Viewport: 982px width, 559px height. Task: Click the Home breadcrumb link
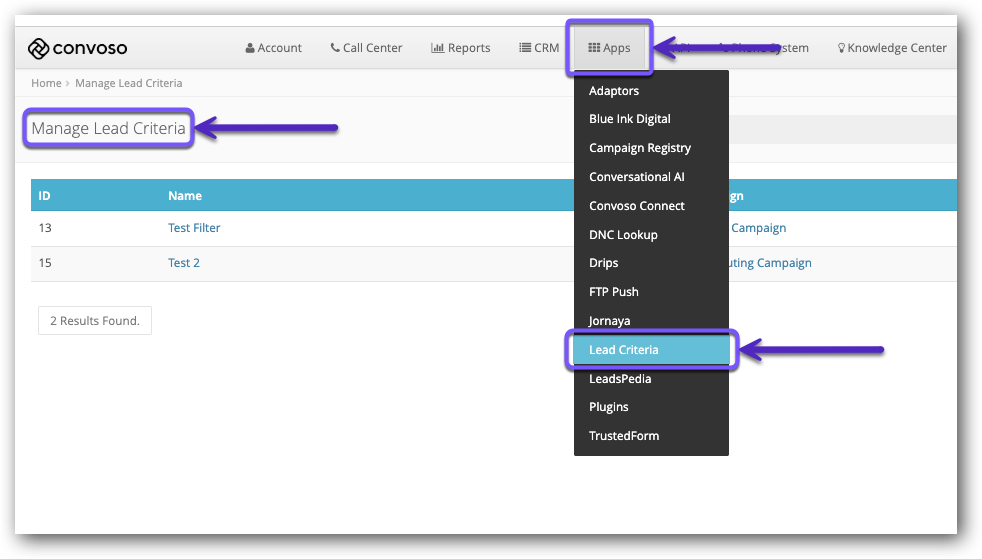pos(46,83)
